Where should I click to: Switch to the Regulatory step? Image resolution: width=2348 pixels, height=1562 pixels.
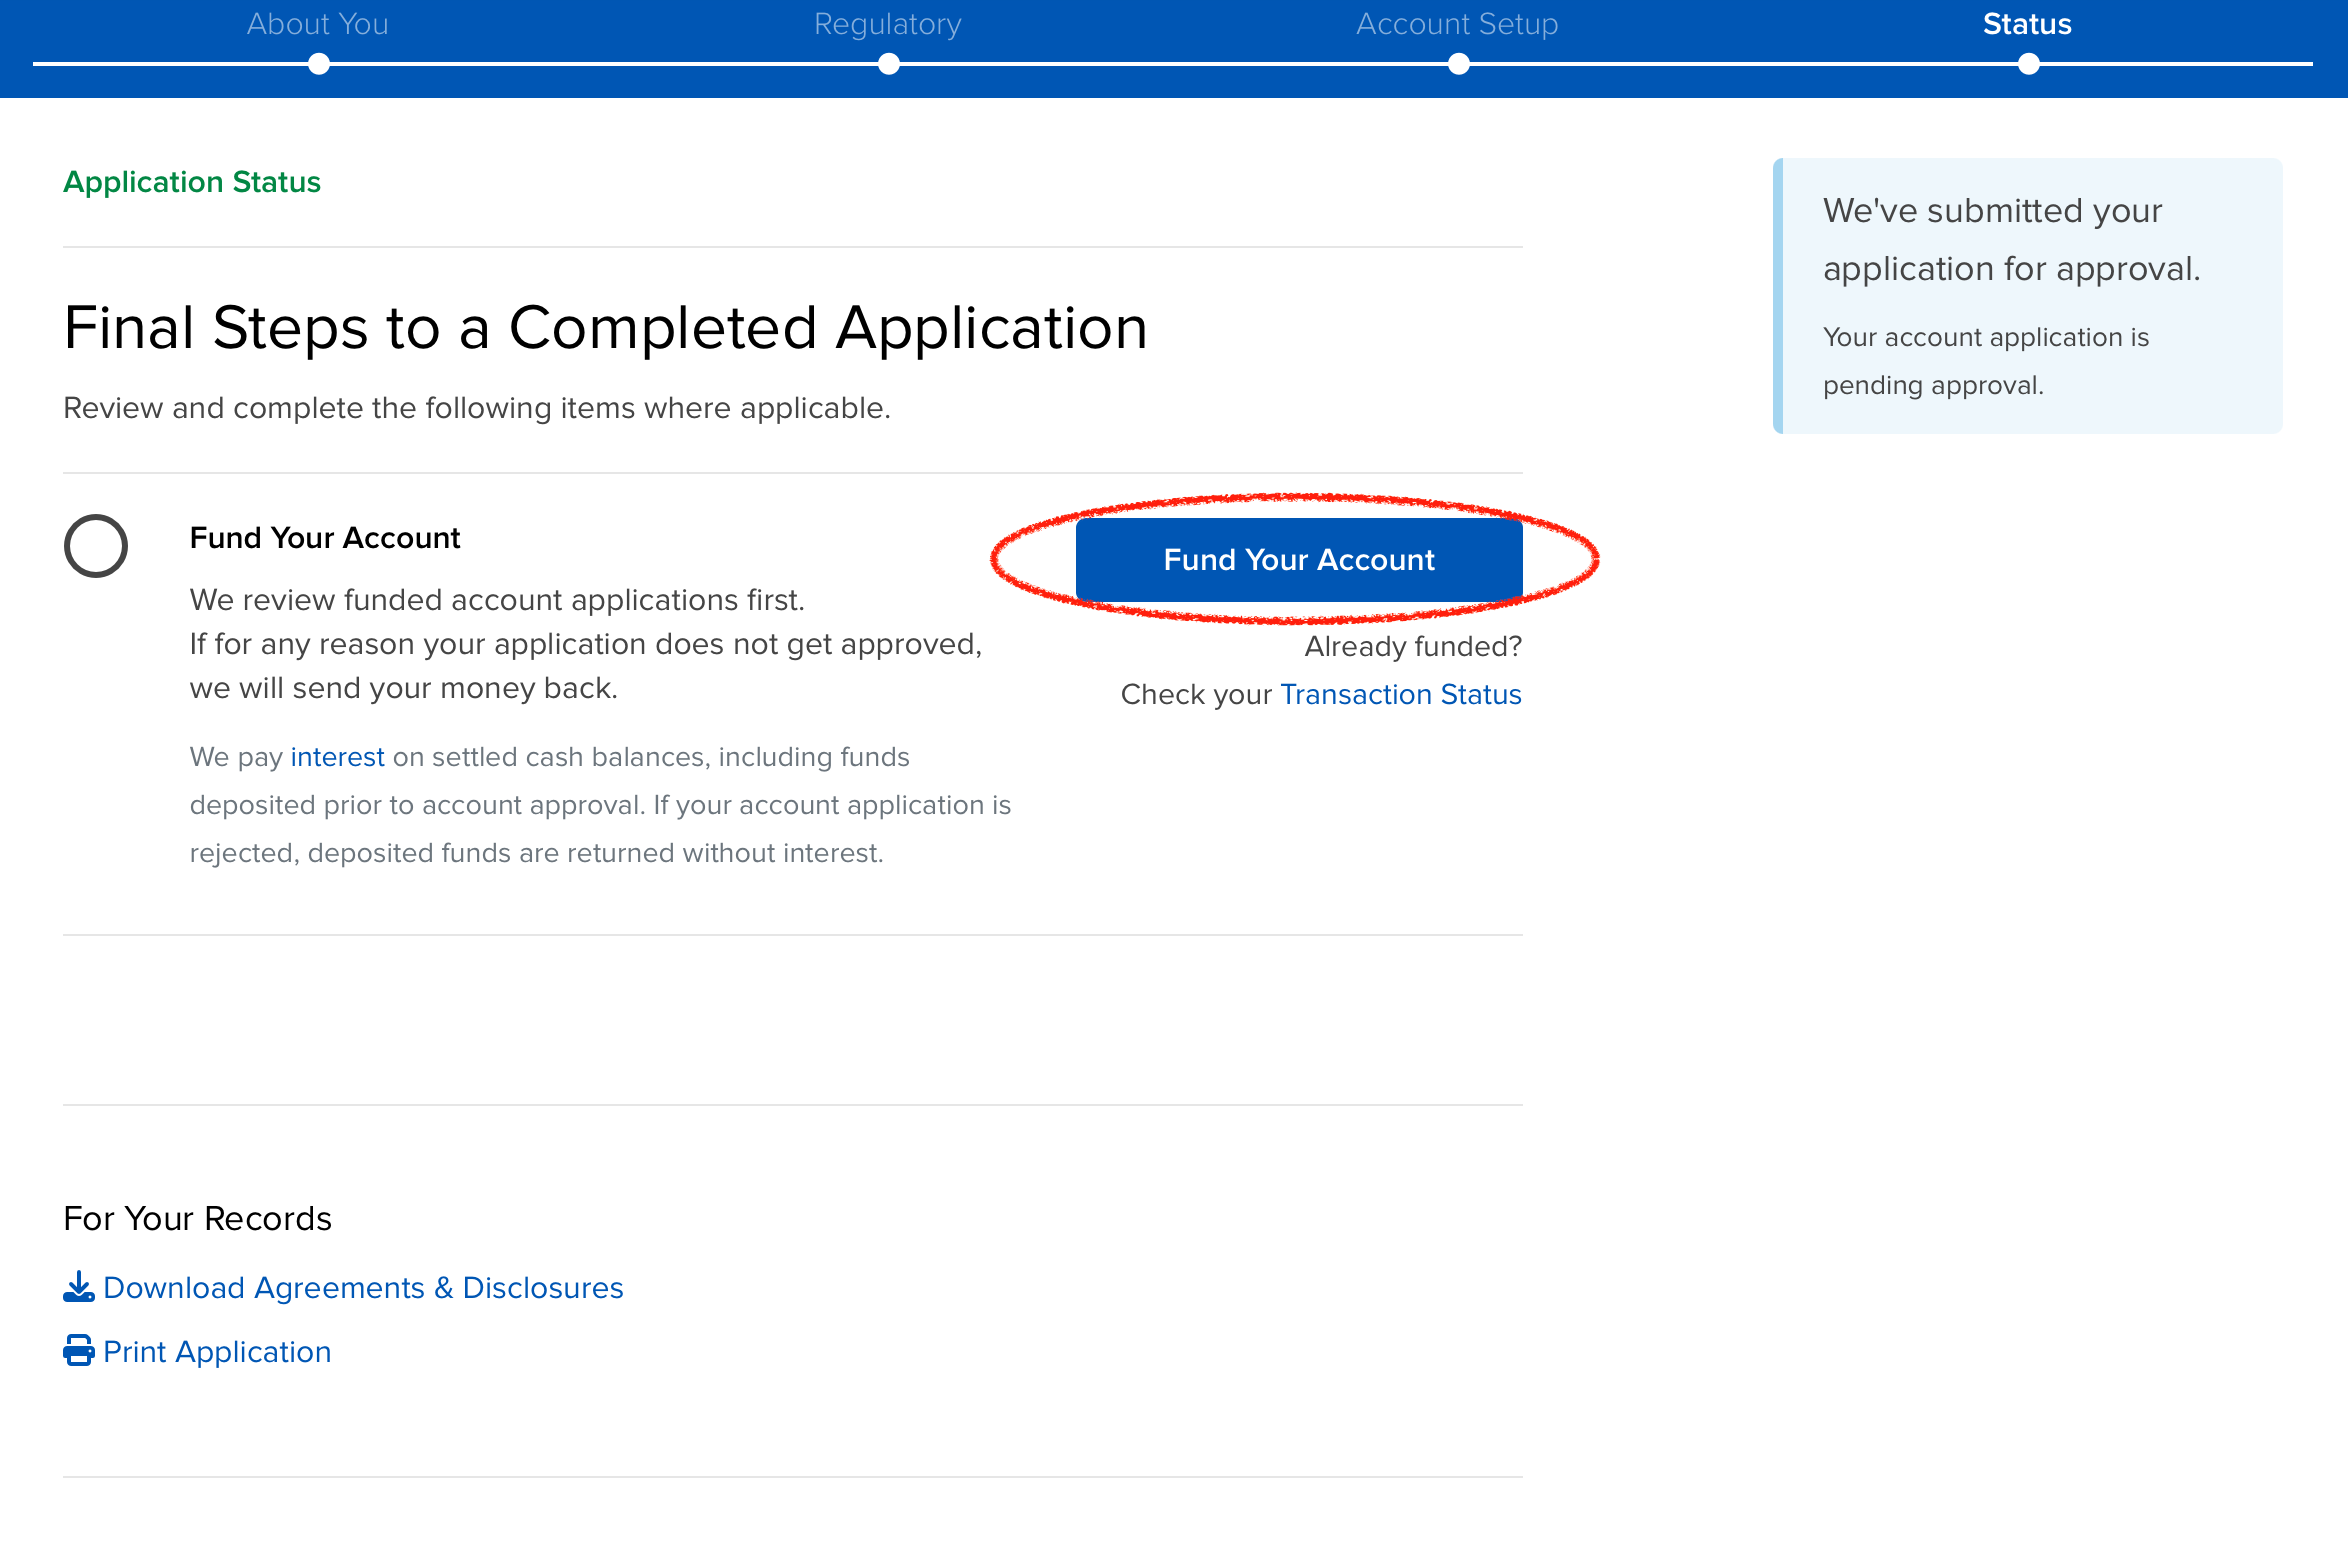tap(887, 24)
